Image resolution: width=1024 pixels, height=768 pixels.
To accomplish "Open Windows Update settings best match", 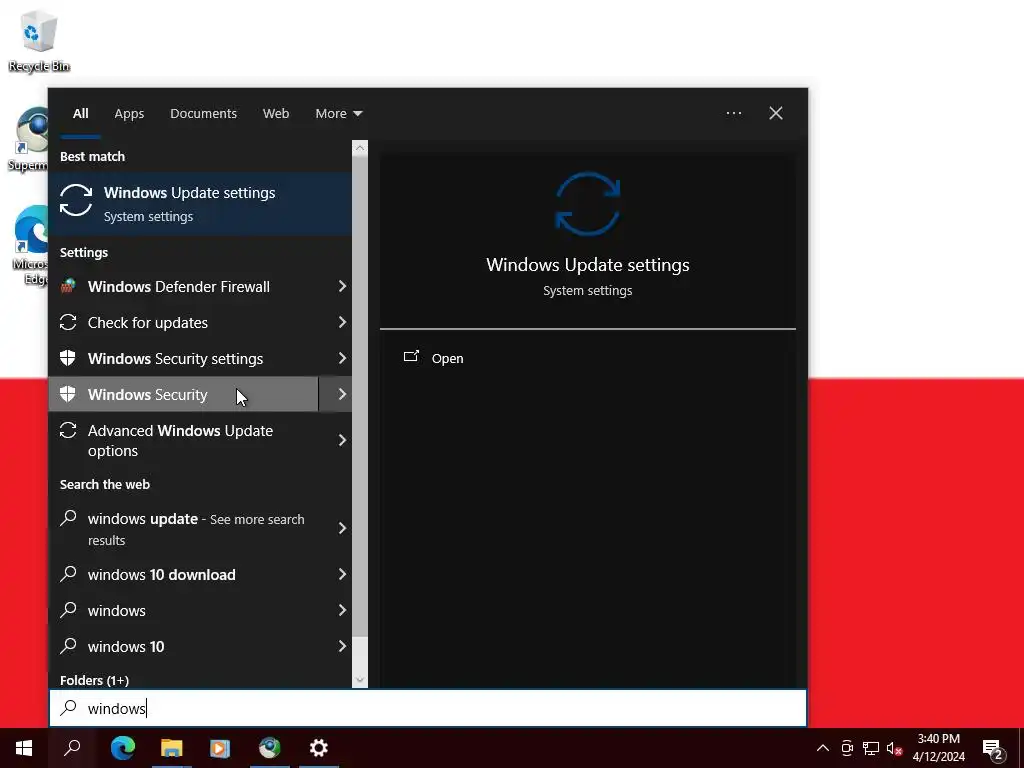I will [x=200, y=204].
